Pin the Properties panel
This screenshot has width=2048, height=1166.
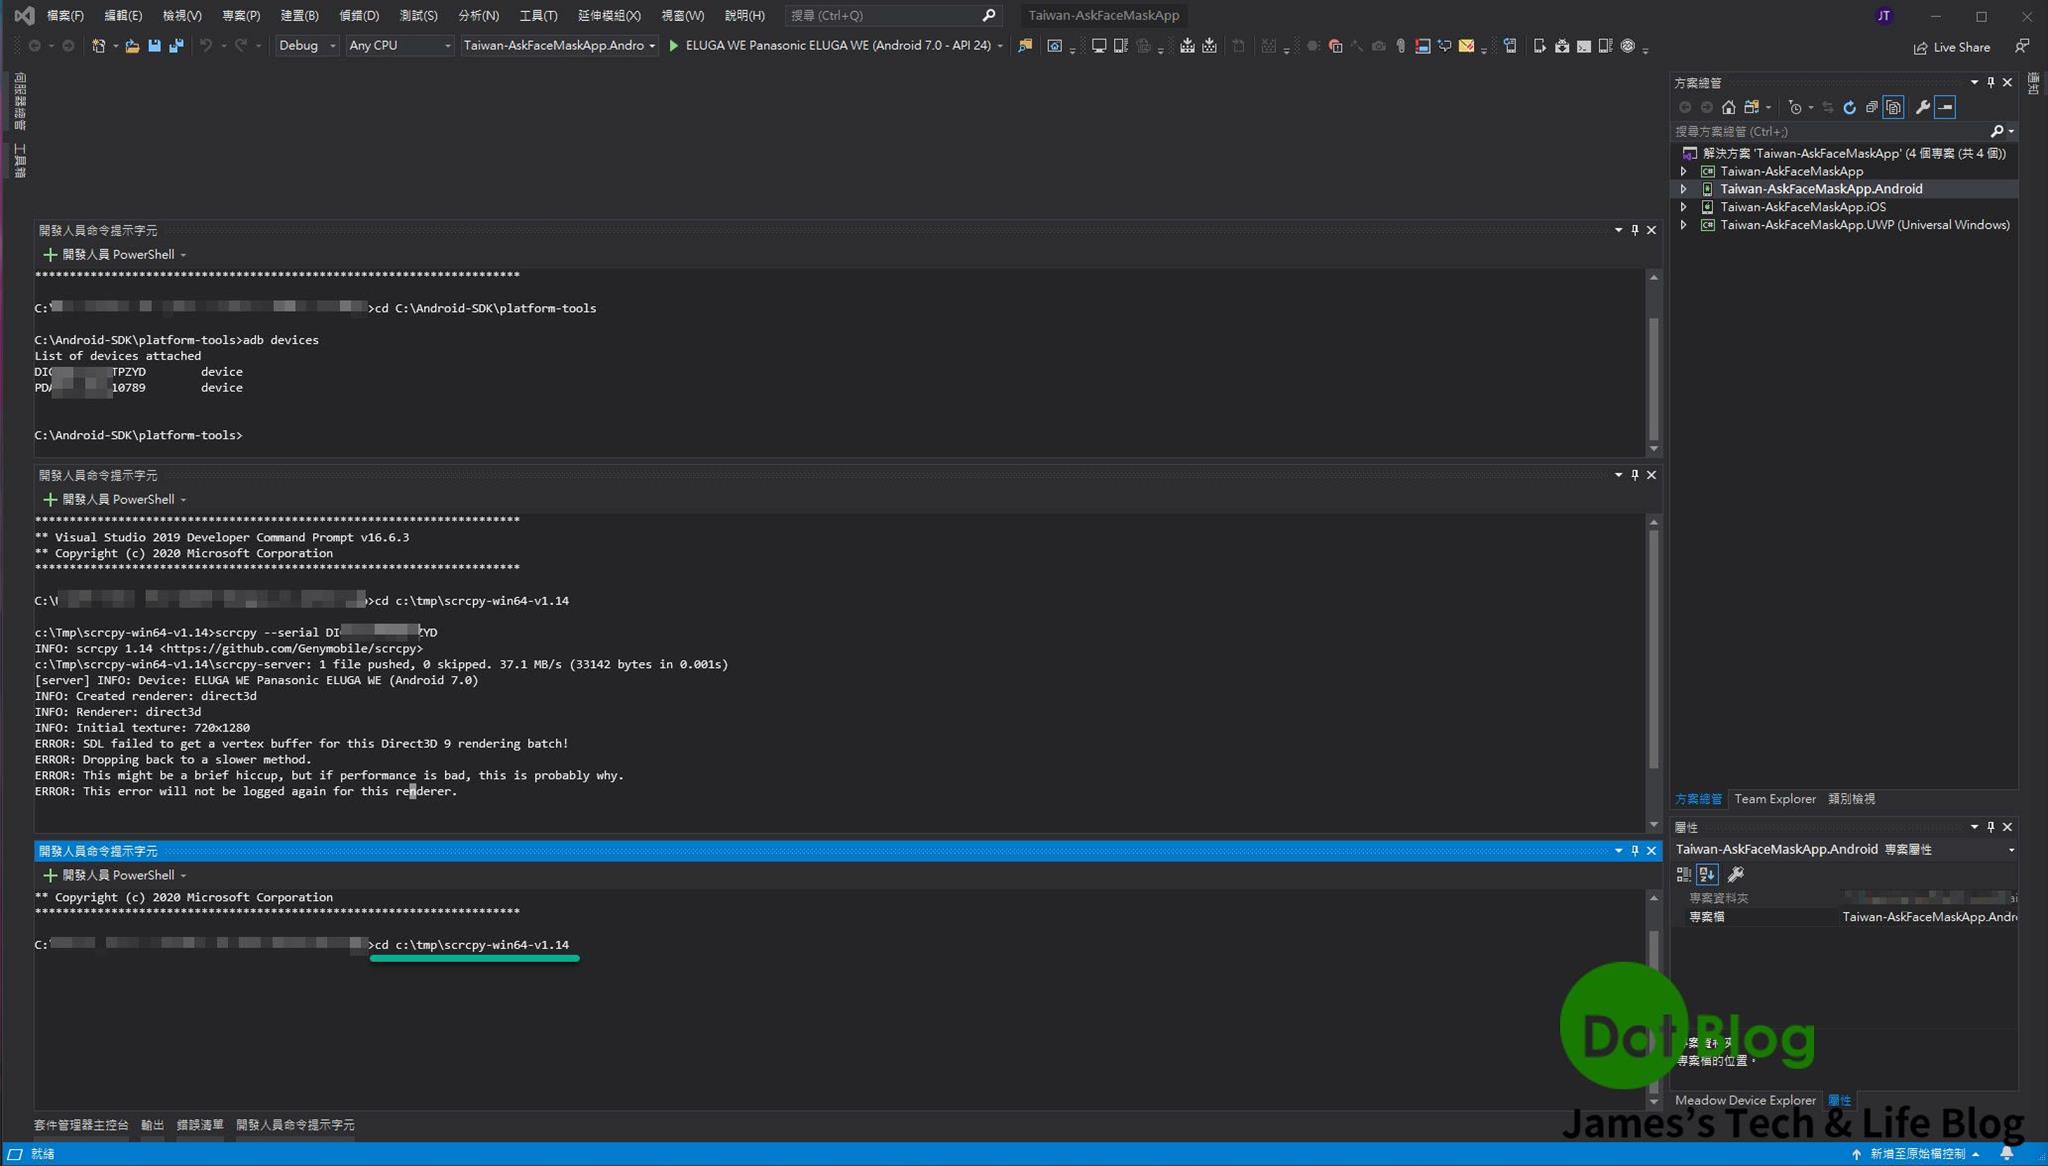(1990, 827)
